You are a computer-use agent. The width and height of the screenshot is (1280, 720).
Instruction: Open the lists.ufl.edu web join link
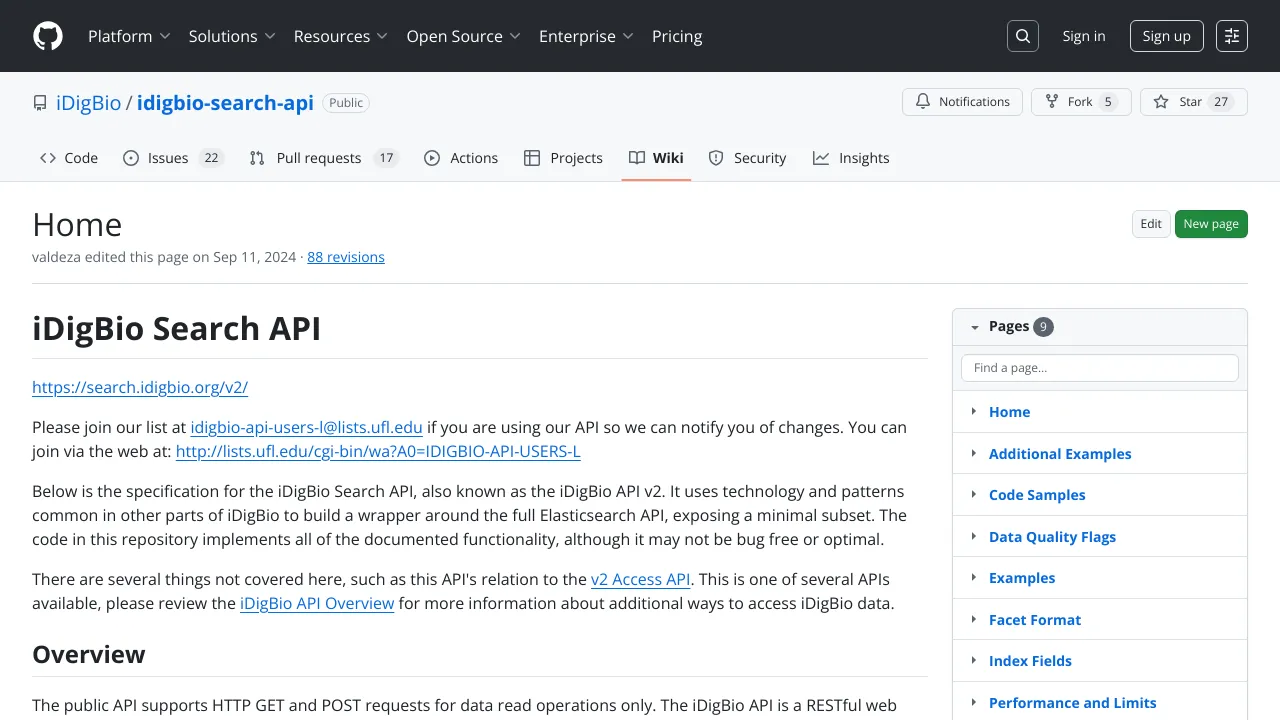(378, 451)
